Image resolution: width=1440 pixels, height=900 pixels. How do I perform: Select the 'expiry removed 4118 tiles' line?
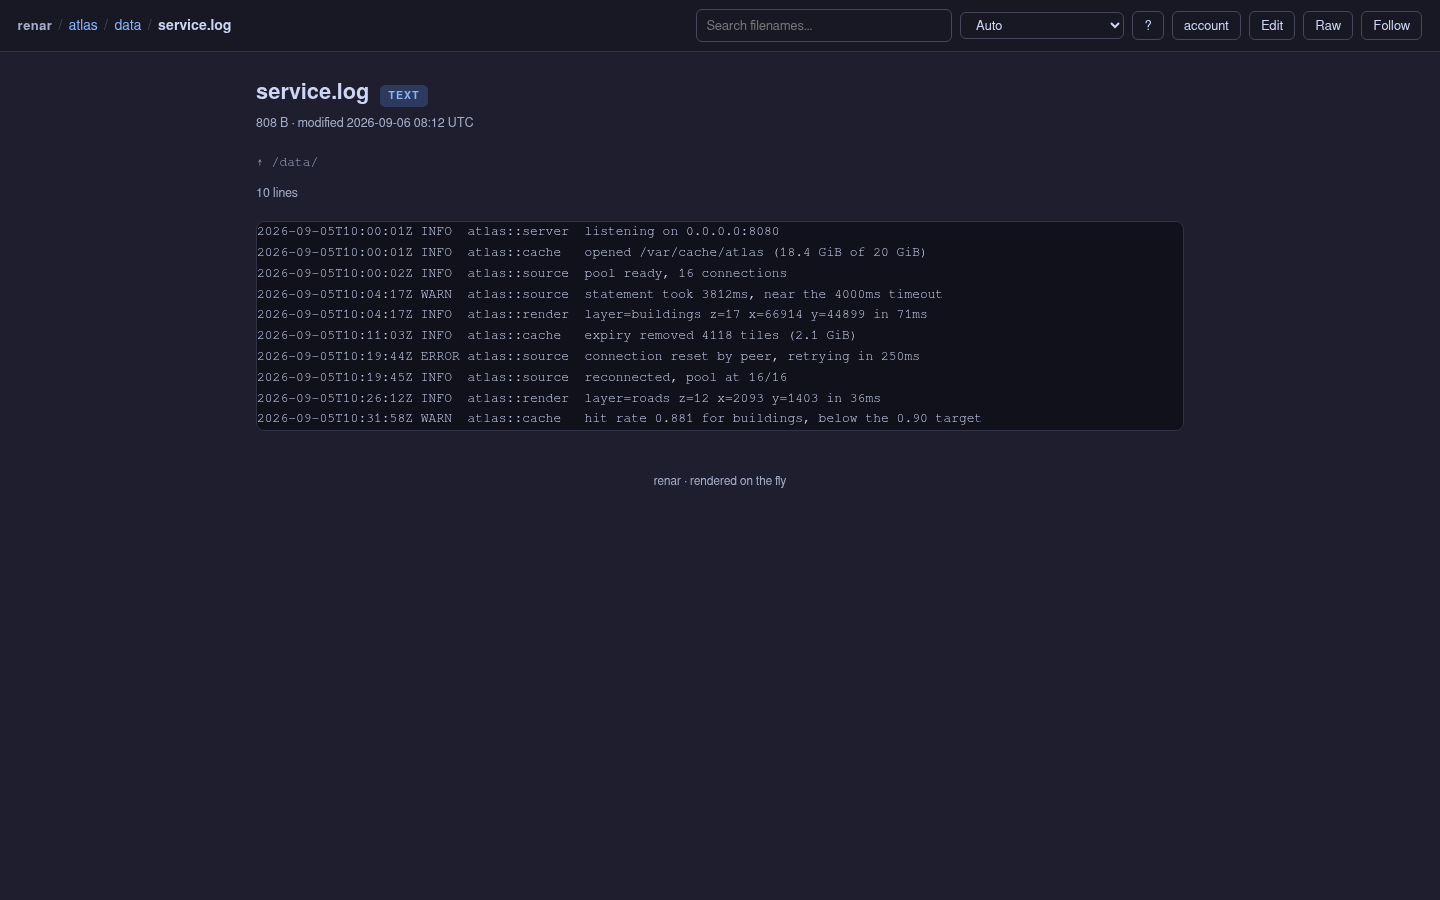tap(556, 335)
